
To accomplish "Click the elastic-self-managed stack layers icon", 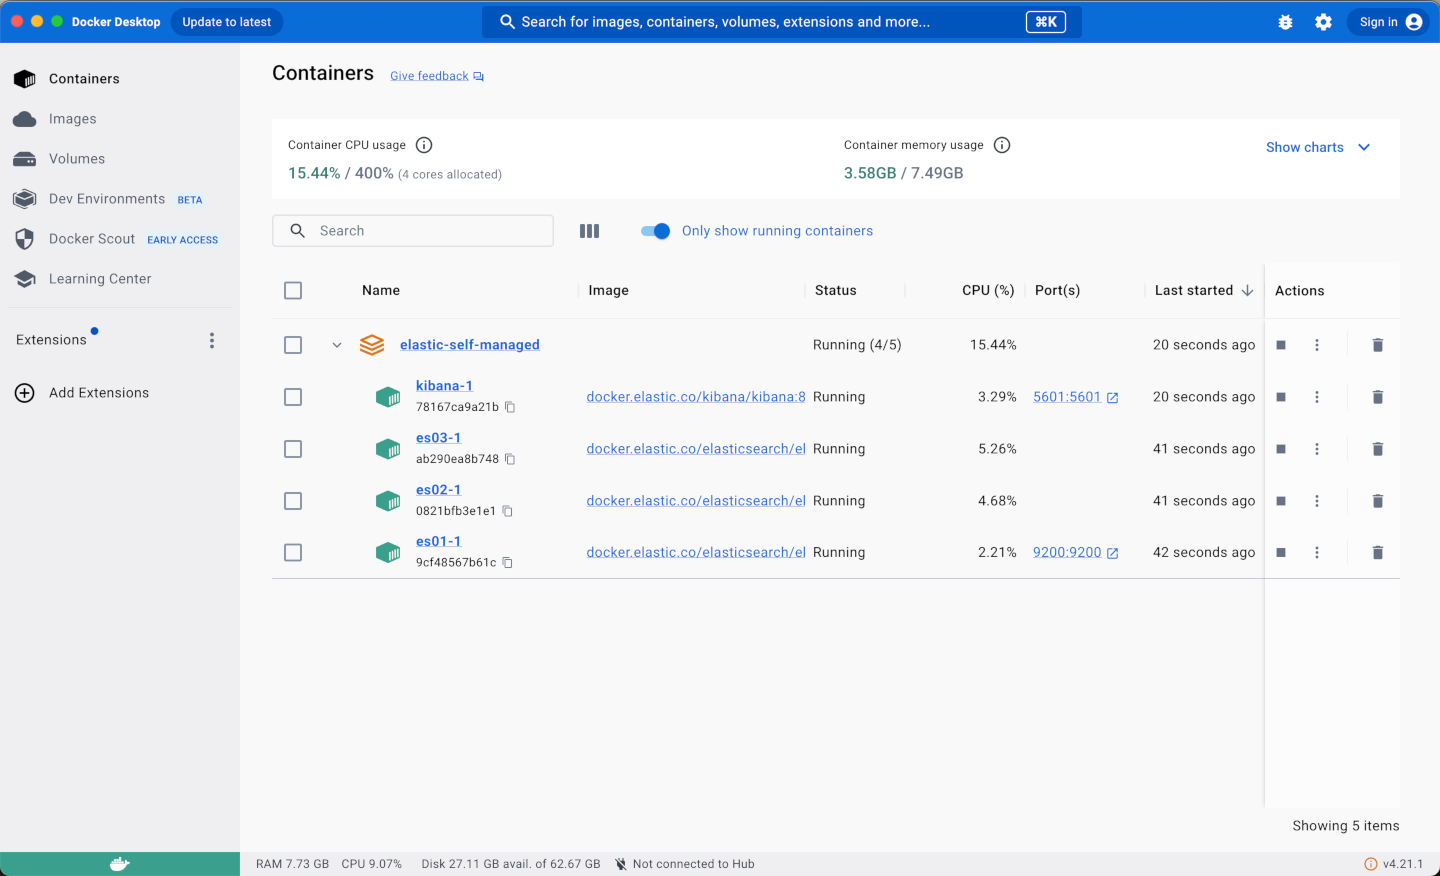I will coord(372,345).
